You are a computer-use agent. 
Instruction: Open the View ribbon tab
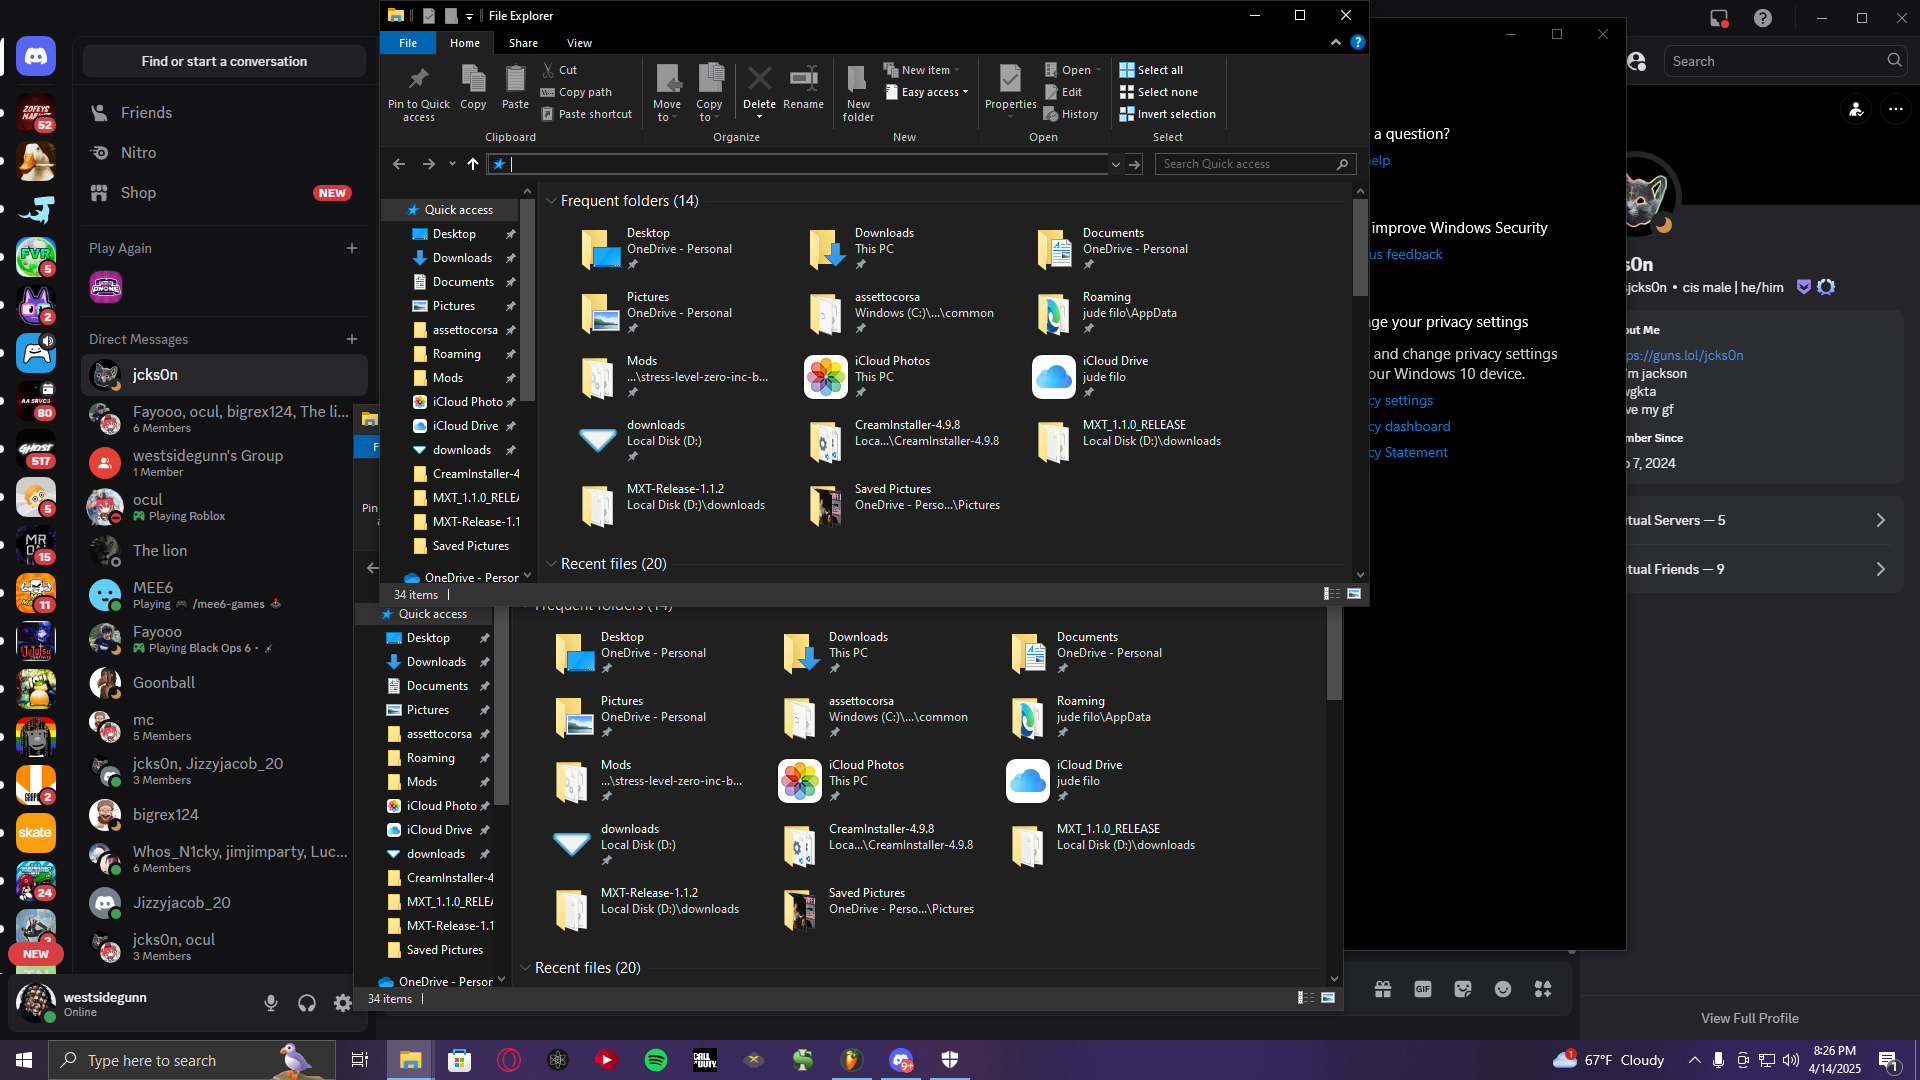(x=579, y=43)
